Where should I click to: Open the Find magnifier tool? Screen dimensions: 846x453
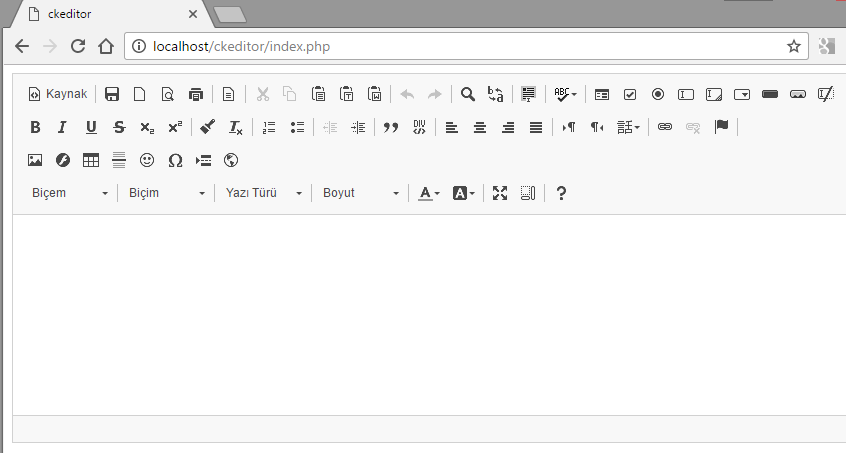467,94
